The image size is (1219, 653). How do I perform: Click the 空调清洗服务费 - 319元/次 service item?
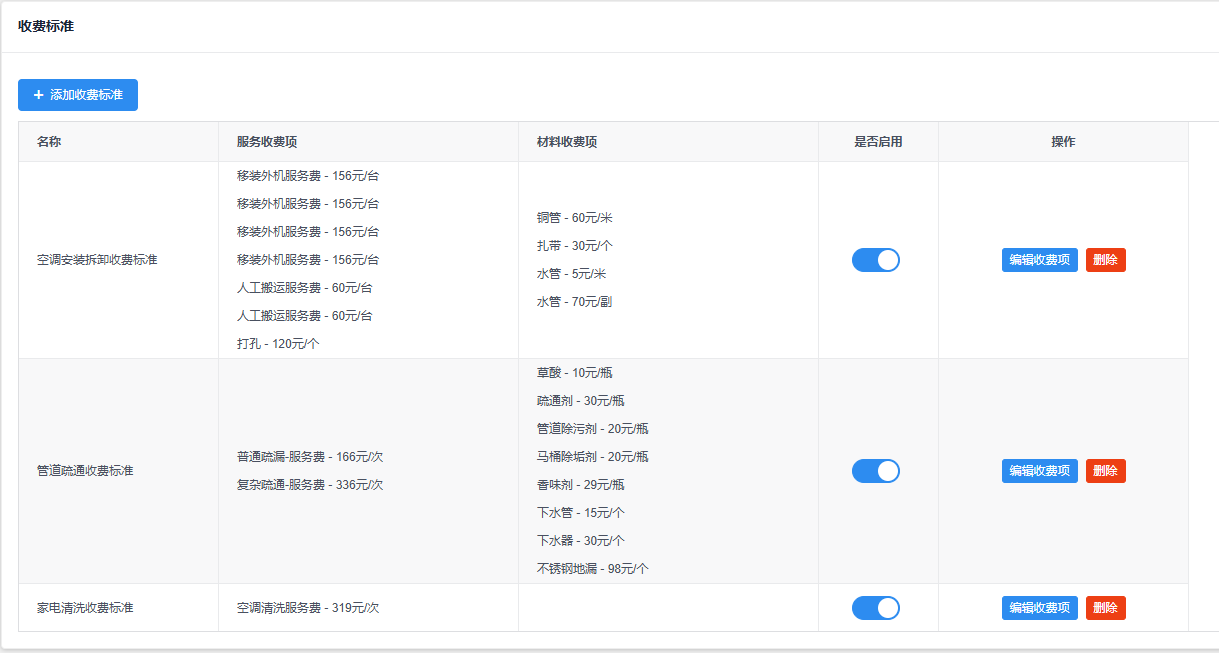tap(308, 608)
